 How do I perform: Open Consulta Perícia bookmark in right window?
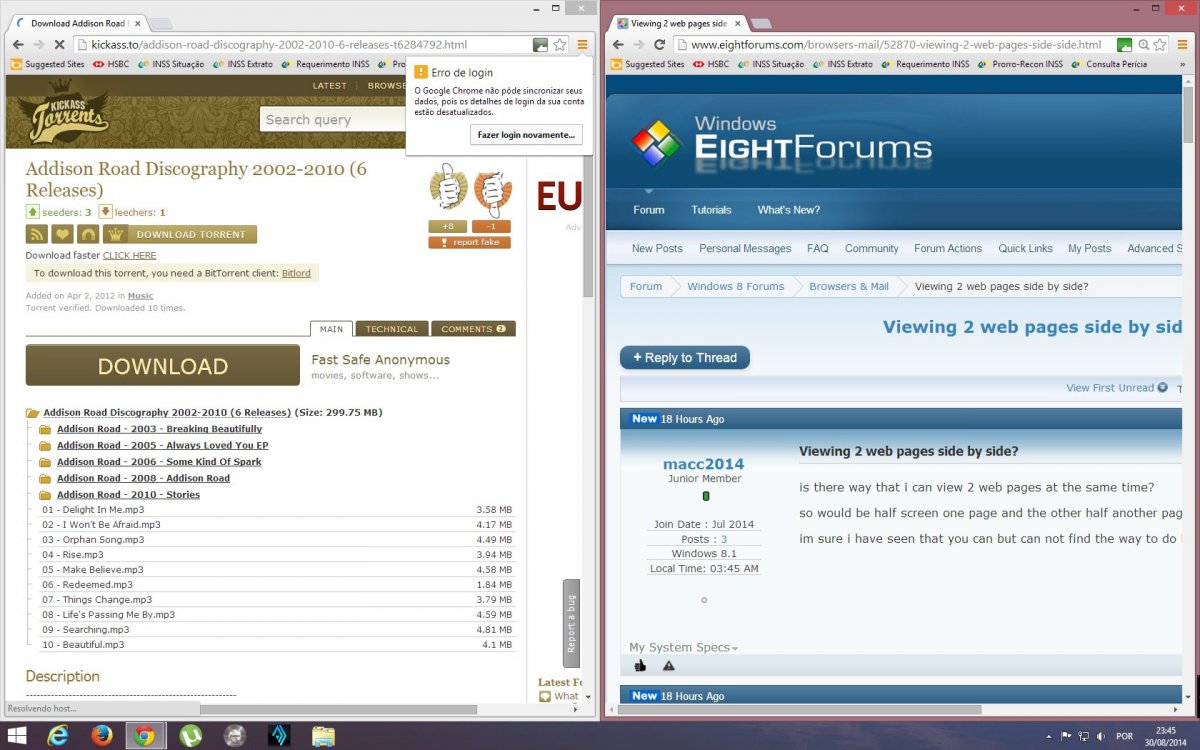click(x=1107, y=64)
